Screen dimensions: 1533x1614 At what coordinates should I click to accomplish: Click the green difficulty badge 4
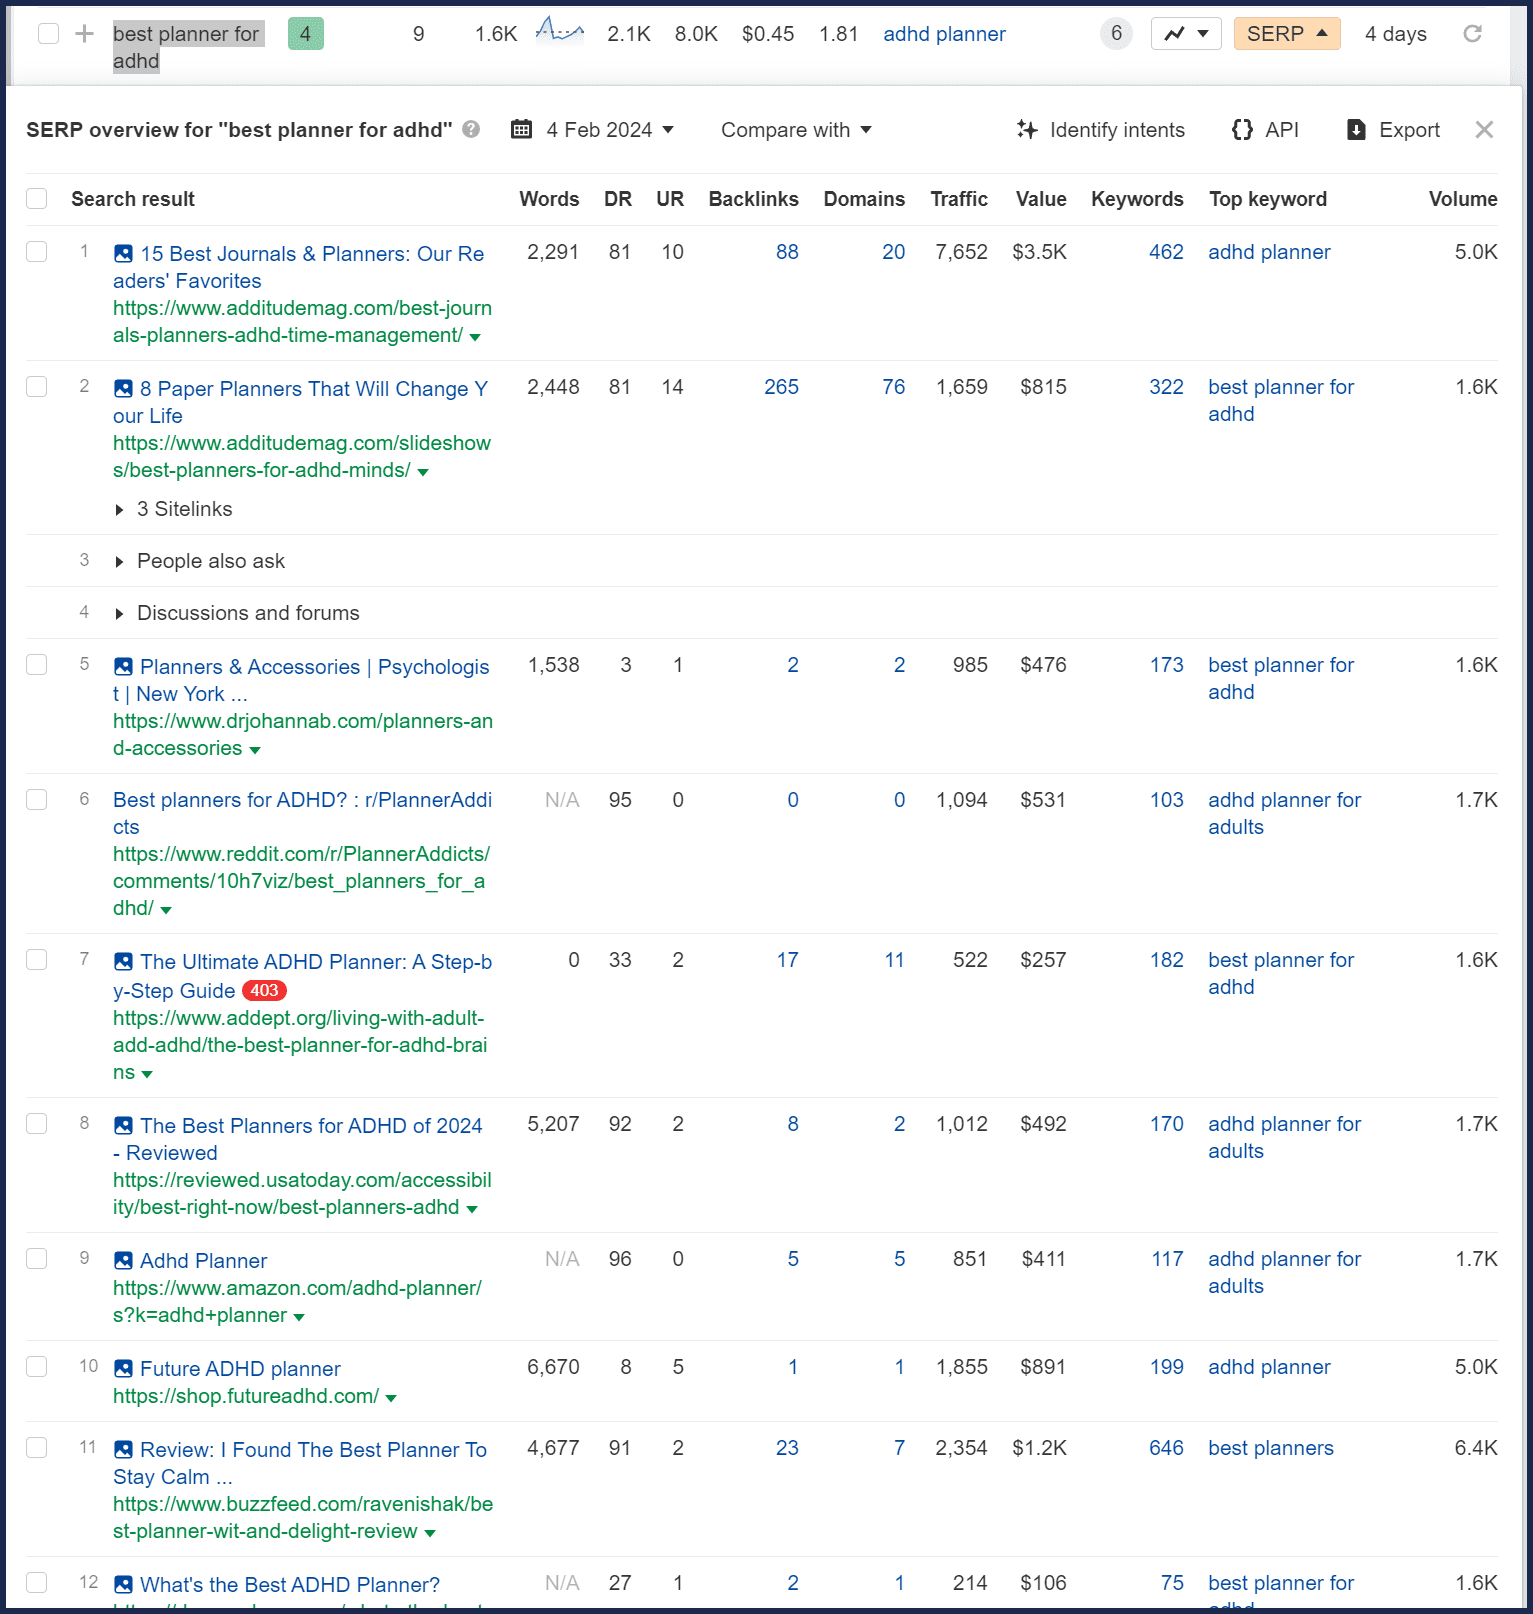click(x=305, y=34)
